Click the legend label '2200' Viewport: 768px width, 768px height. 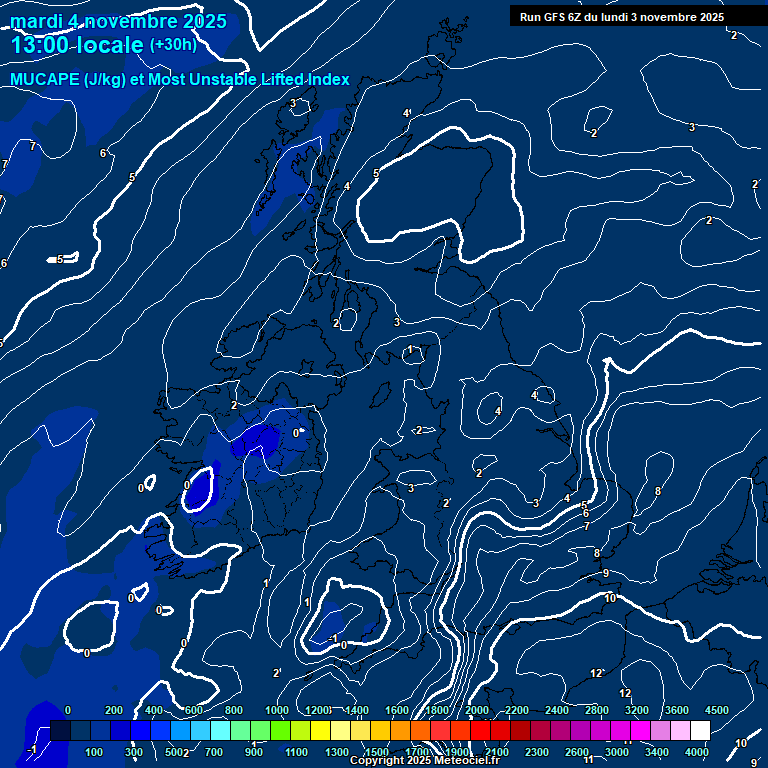click(x=517, y=710)
